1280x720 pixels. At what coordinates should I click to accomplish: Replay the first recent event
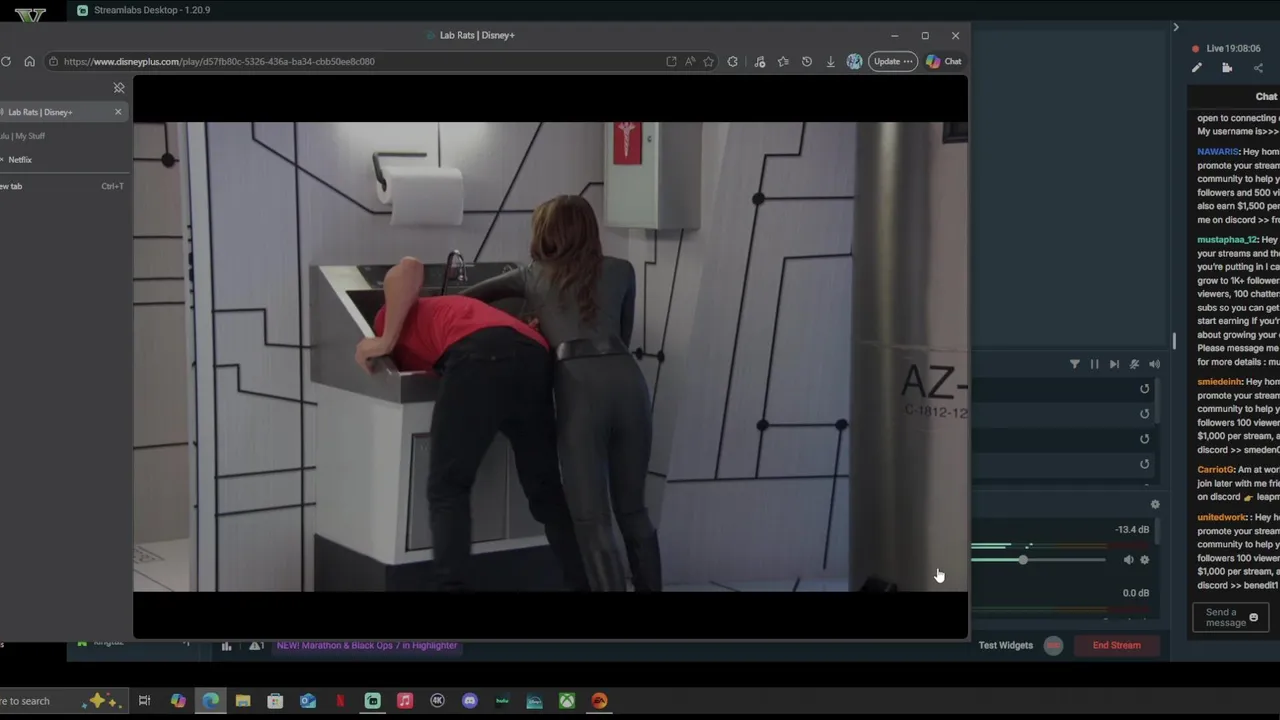click(x=1145, y=389)
